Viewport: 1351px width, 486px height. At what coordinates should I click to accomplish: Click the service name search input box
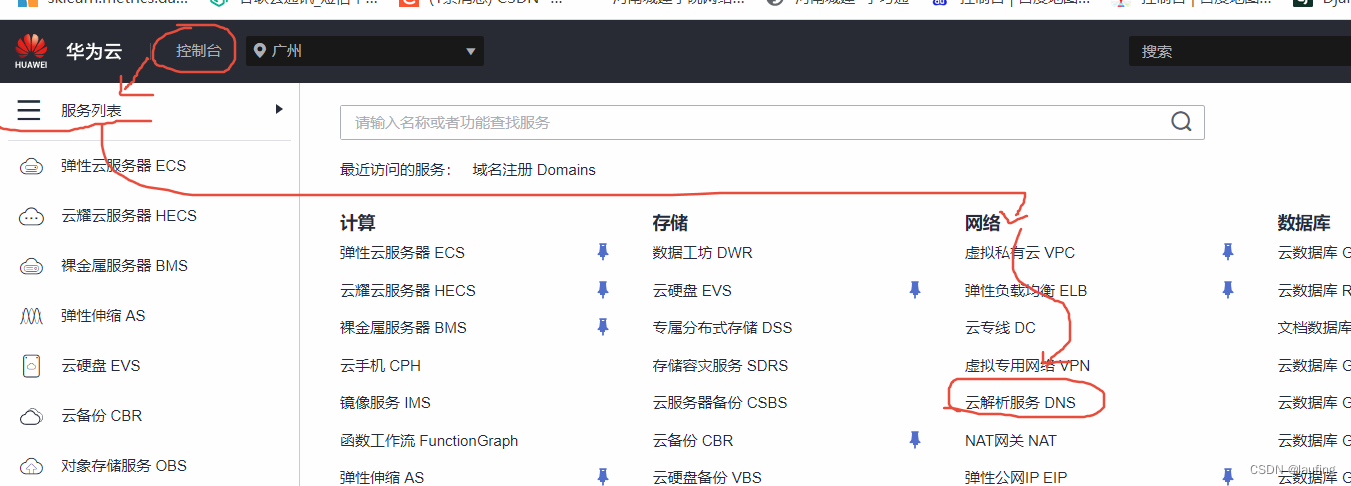(772, 122)
